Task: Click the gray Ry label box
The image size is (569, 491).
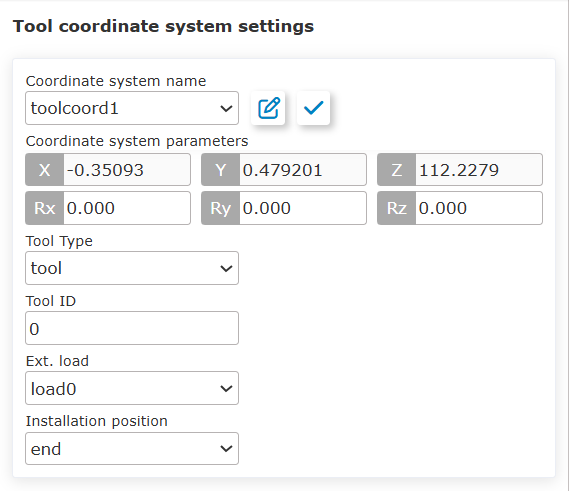Action: 220,208
